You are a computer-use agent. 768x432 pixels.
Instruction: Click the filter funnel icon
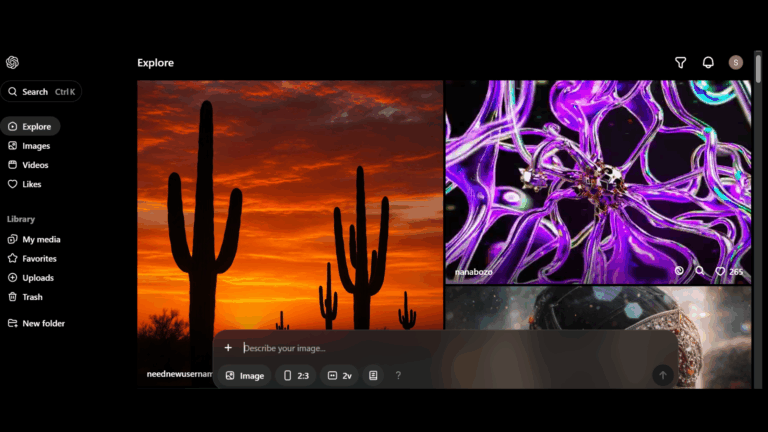tap(680, 63)
